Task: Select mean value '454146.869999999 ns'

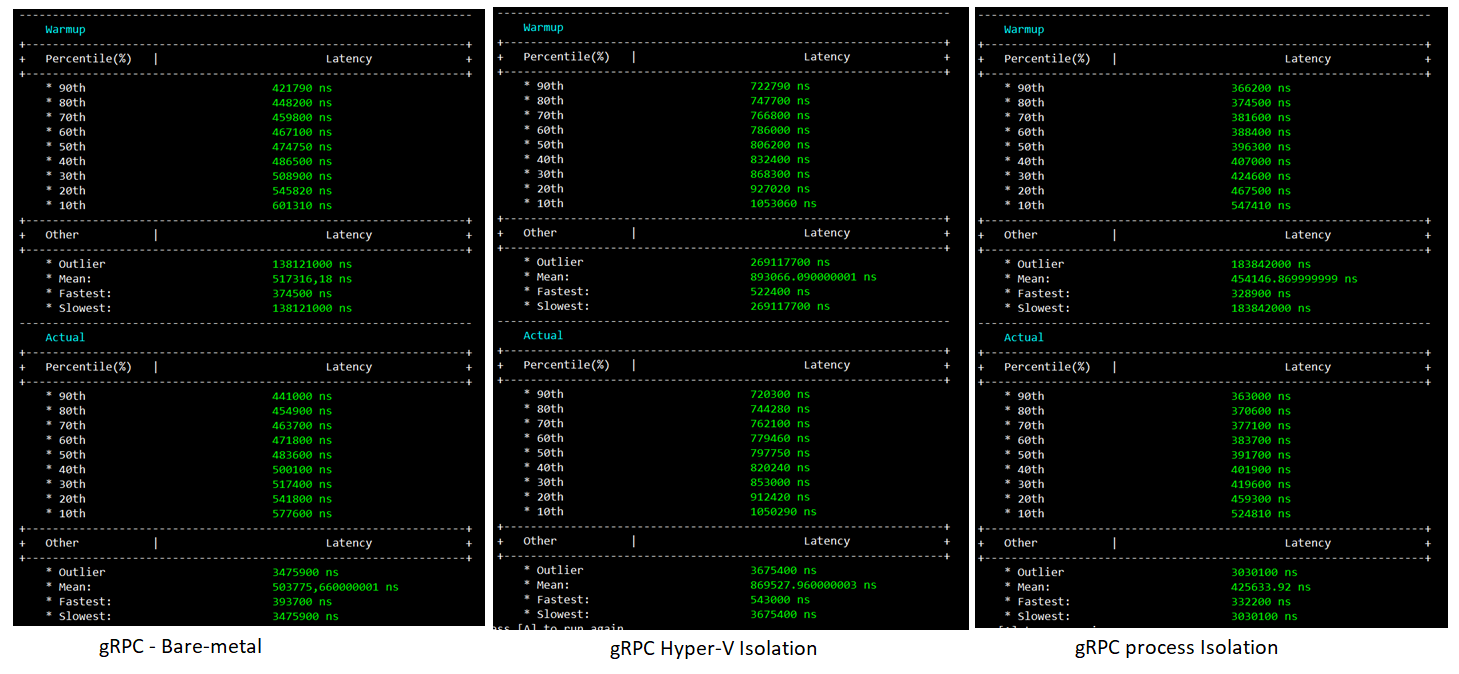Action: click(1294, 279)
